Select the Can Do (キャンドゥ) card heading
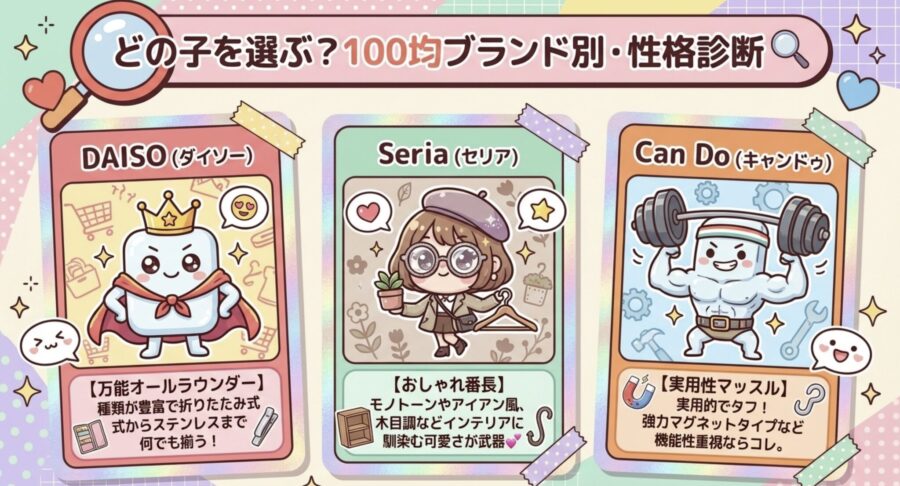 pyautogui.click(x=732, y=155)
